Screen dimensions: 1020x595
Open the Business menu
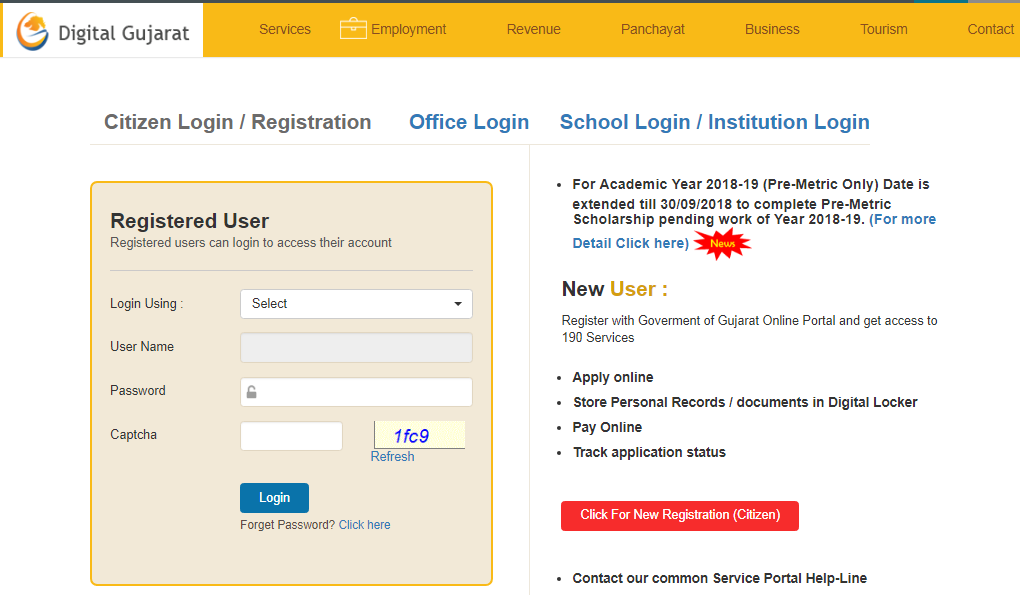coord(771,29)
